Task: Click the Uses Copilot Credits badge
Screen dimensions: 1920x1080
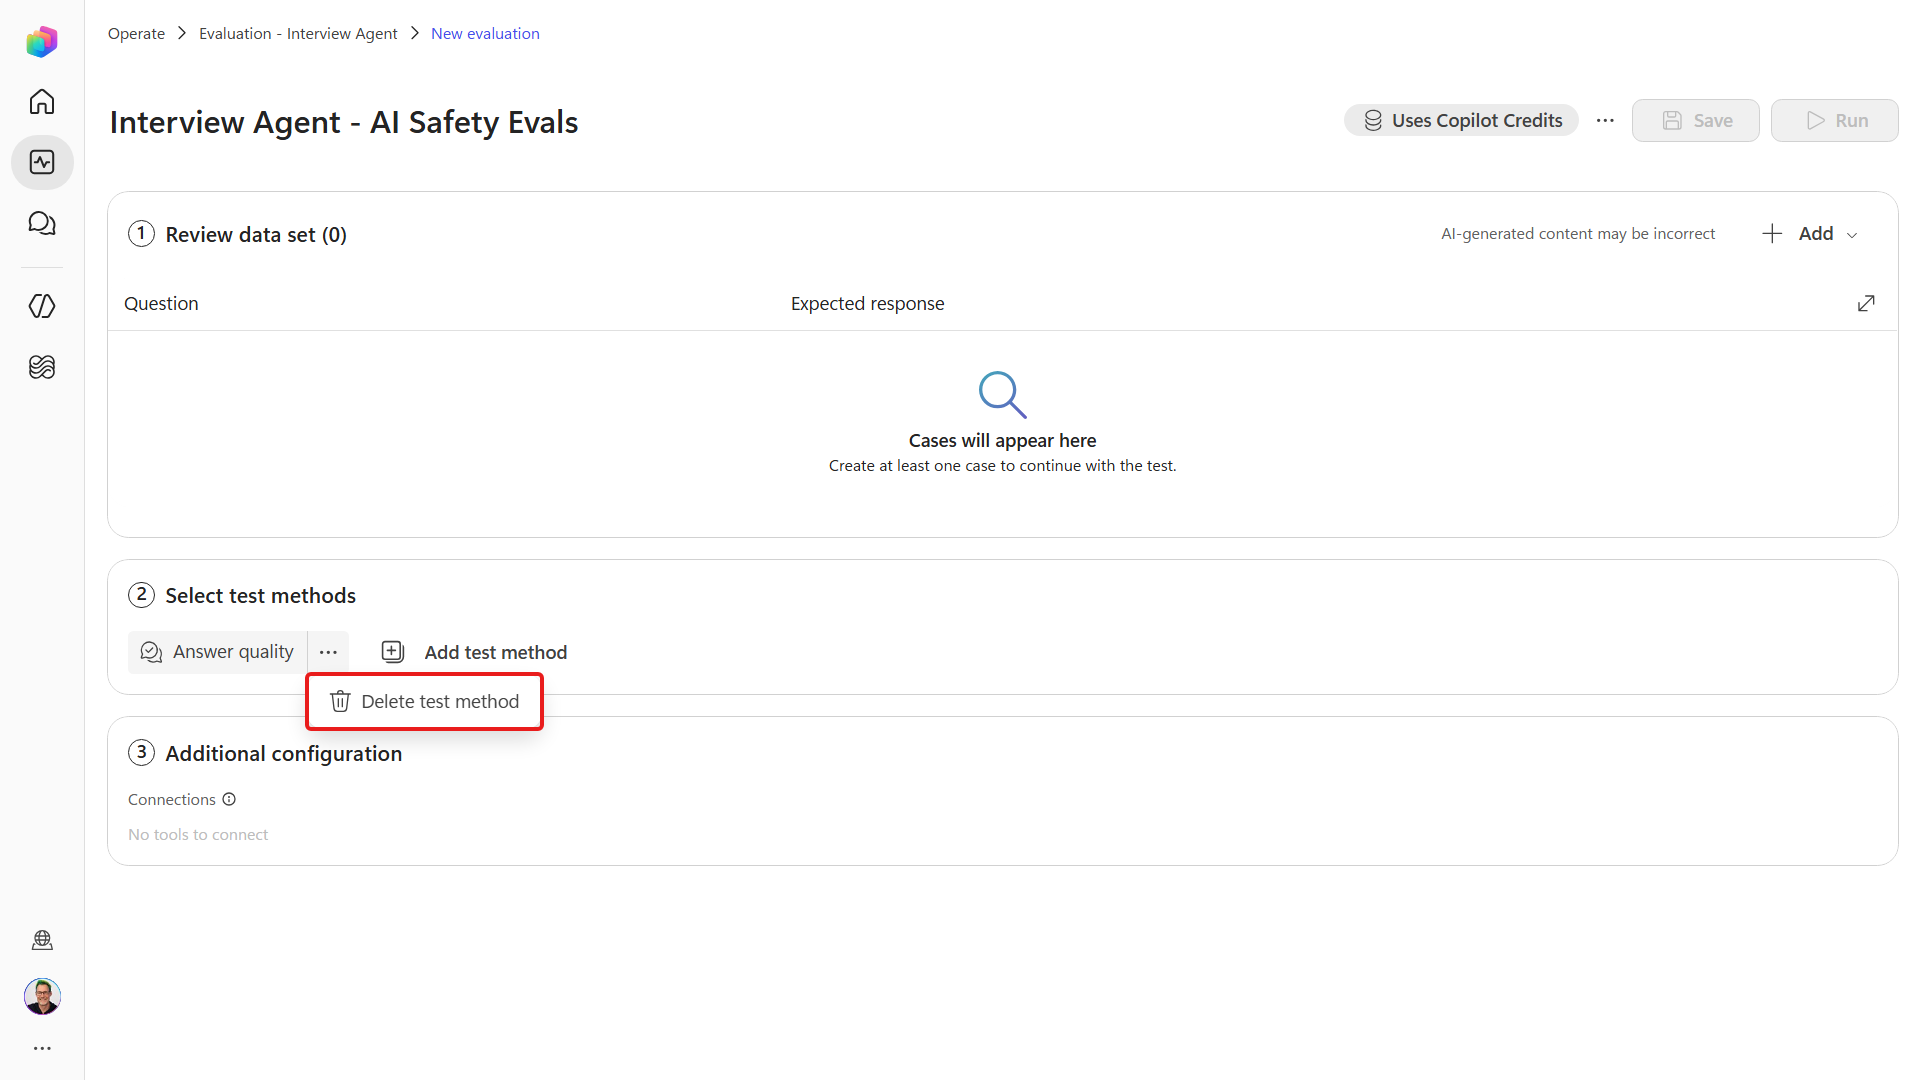Action: 1461,120
